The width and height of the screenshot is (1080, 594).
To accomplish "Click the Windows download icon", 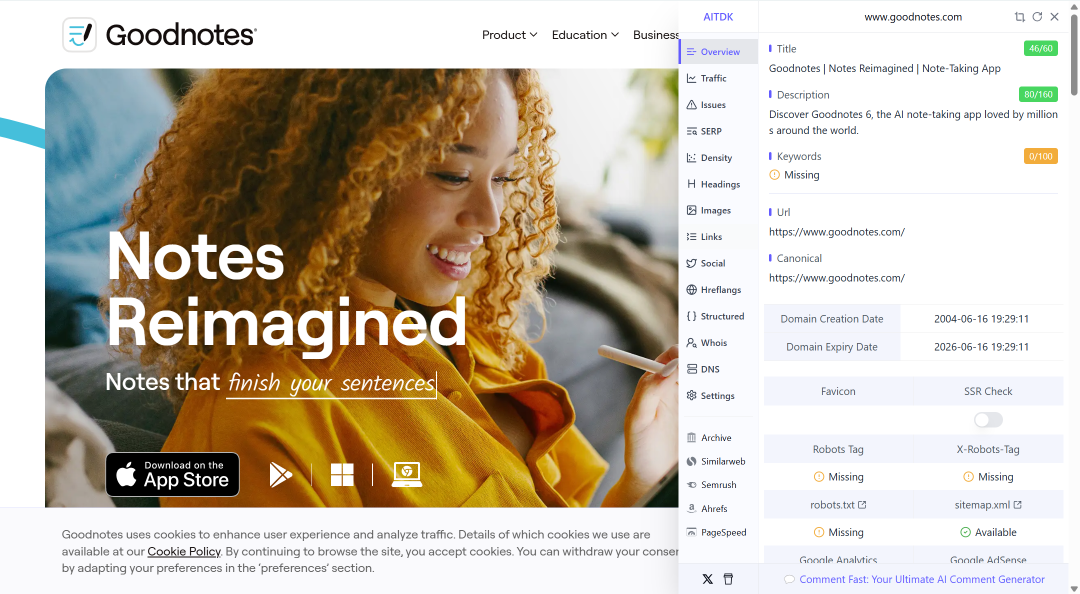I will point(342,475).
